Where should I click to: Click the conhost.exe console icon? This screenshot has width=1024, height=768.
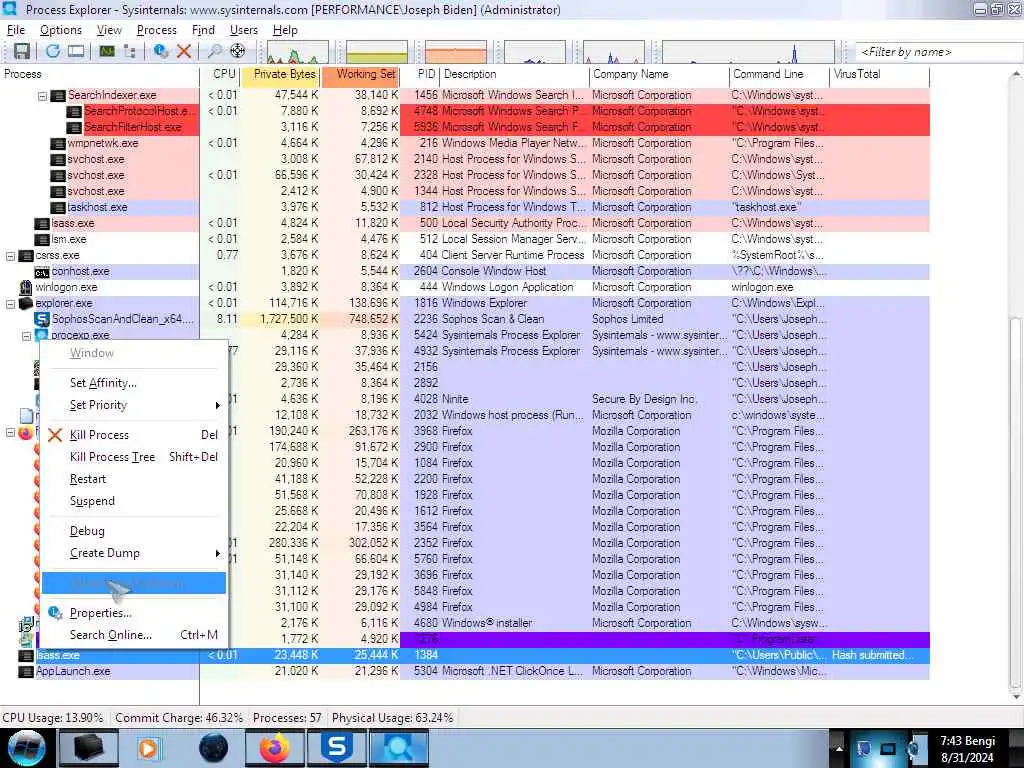[x=42, y=272]
